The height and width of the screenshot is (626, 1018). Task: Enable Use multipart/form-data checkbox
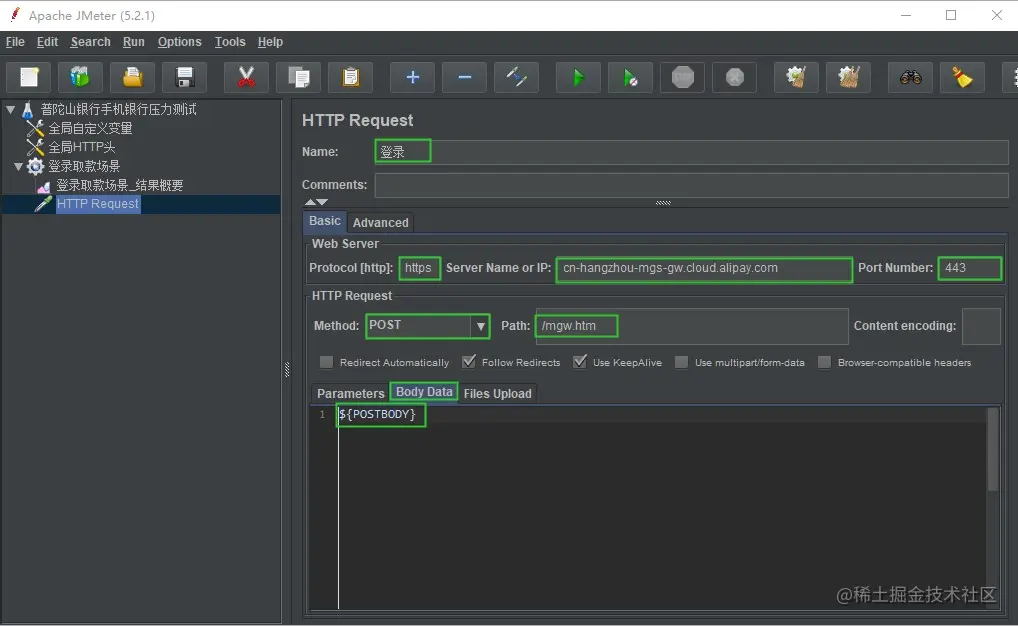[681, 362]
